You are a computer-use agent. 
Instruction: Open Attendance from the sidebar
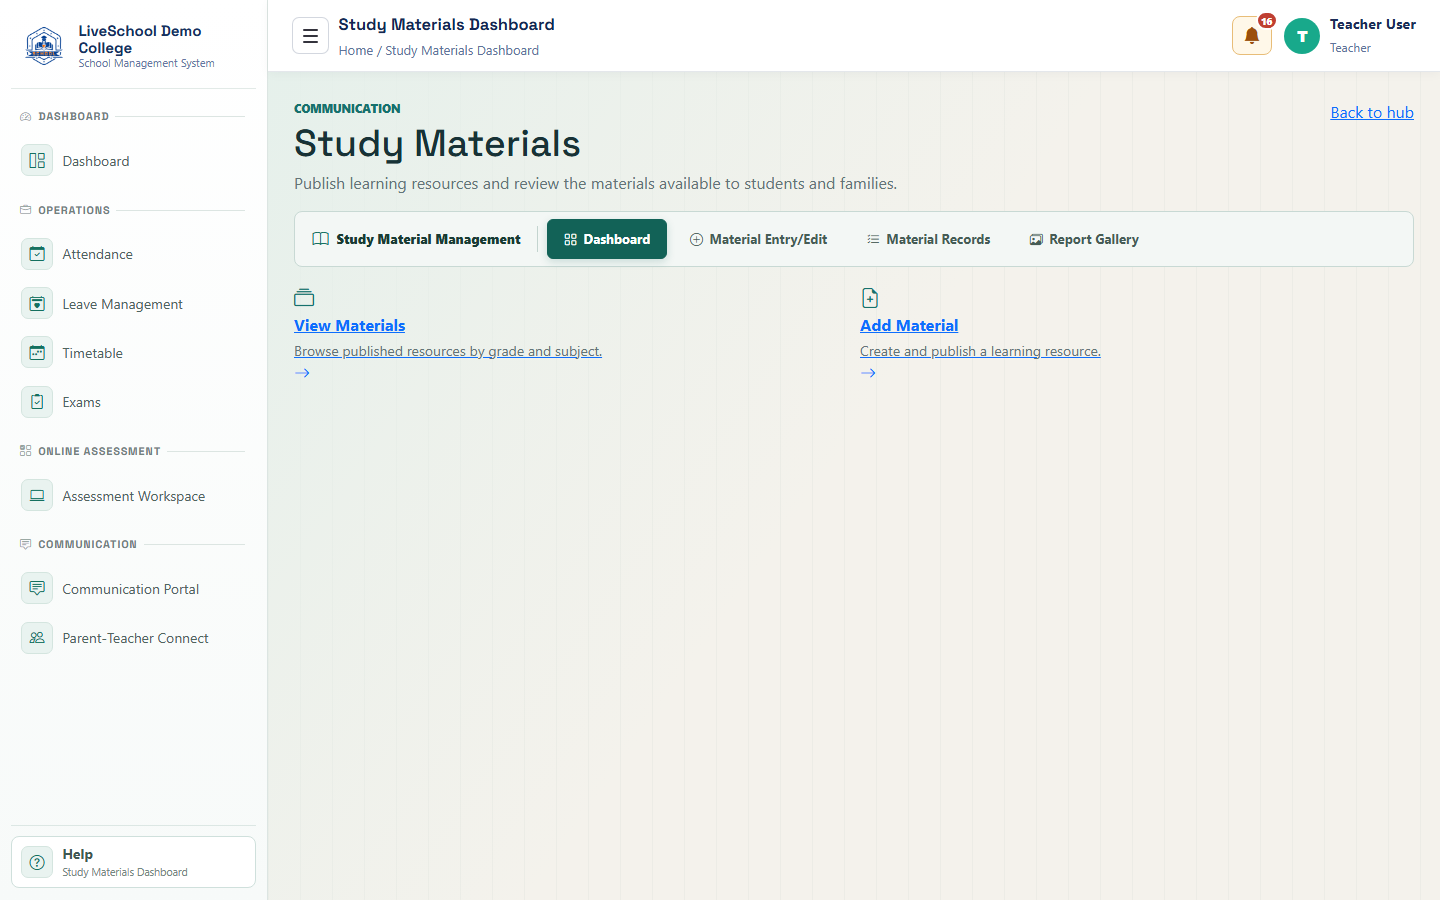click(133, 254)
